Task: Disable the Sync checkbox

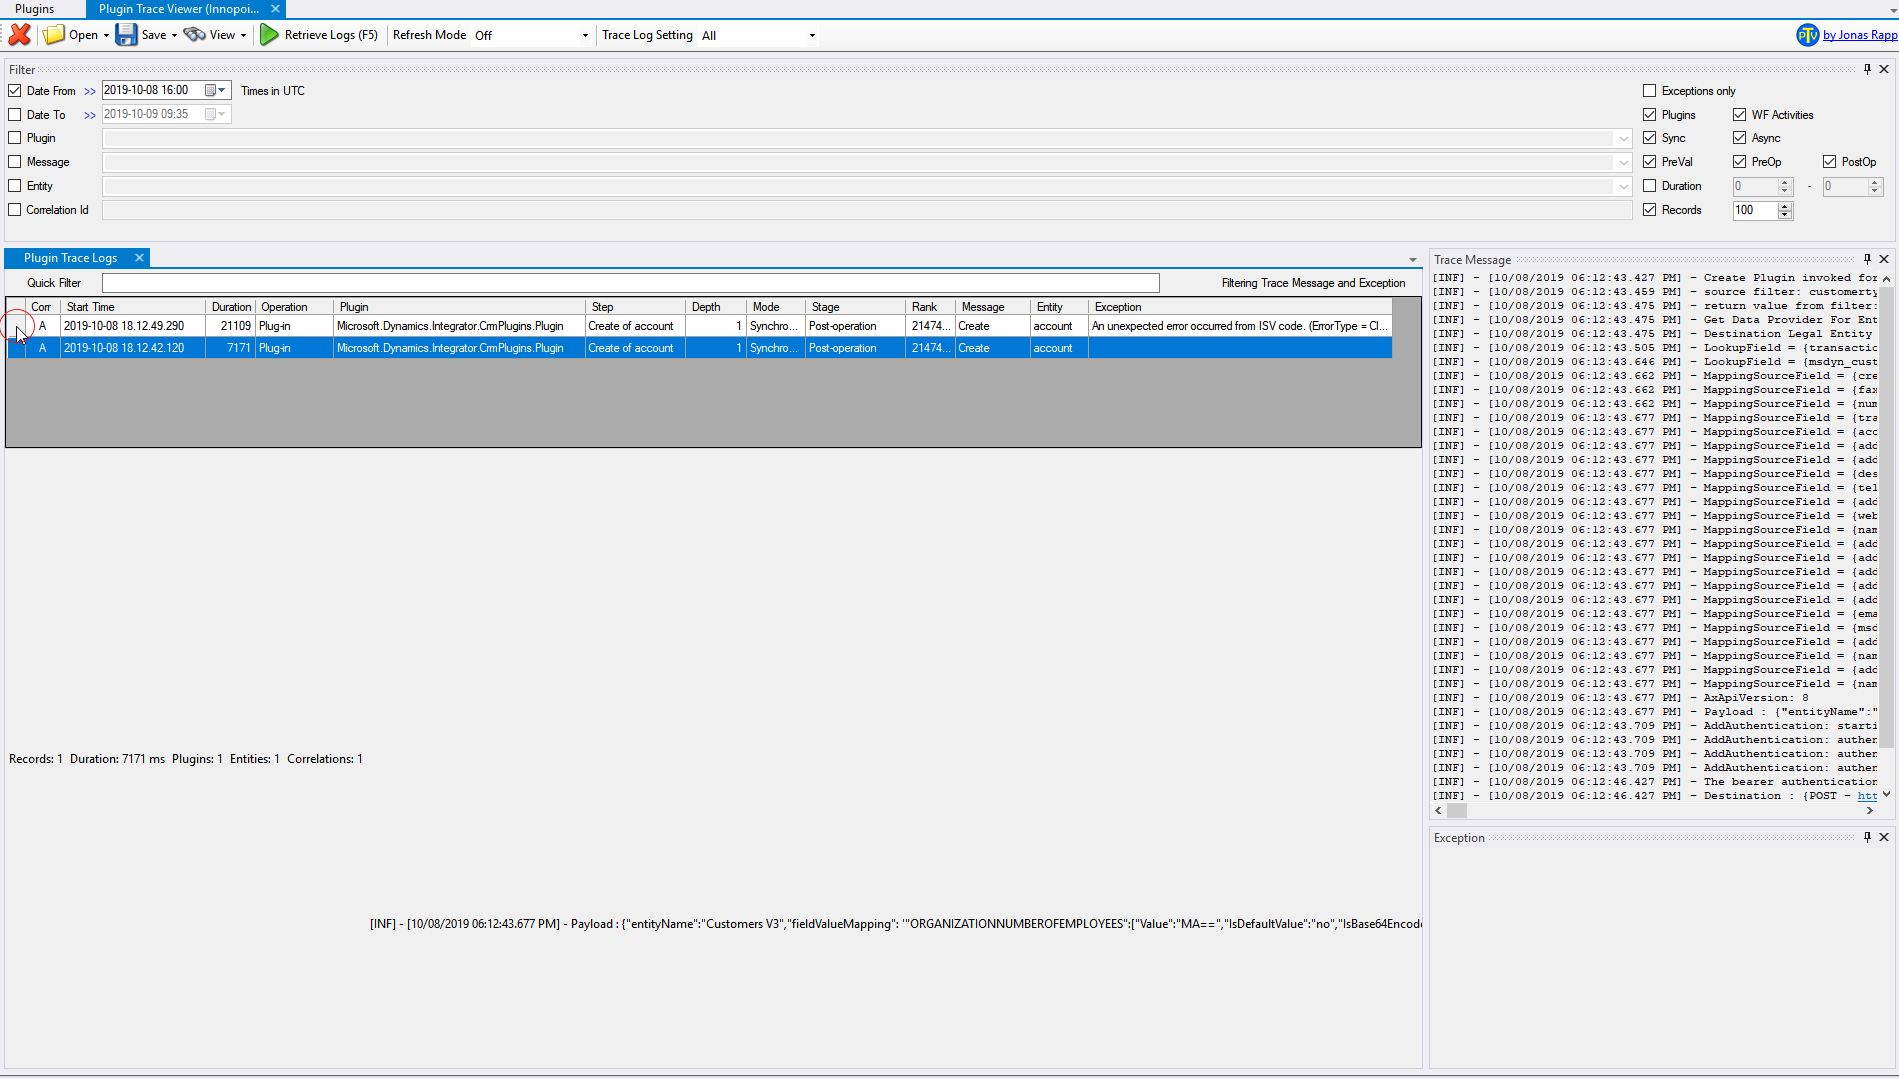Action: point(1651,137)
